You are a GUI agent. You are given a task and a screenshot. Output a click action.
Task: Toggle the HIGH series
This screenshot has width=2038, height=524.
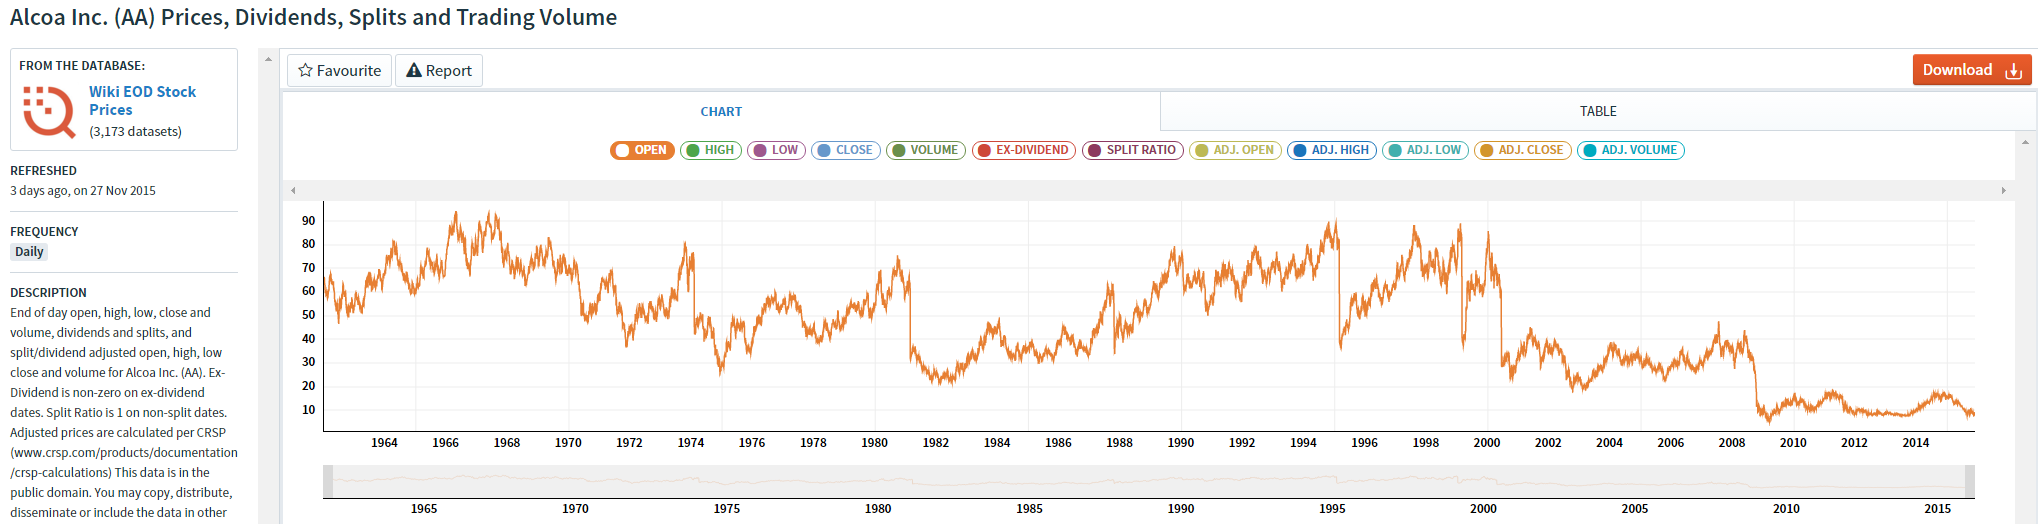(x=711, y=150)
